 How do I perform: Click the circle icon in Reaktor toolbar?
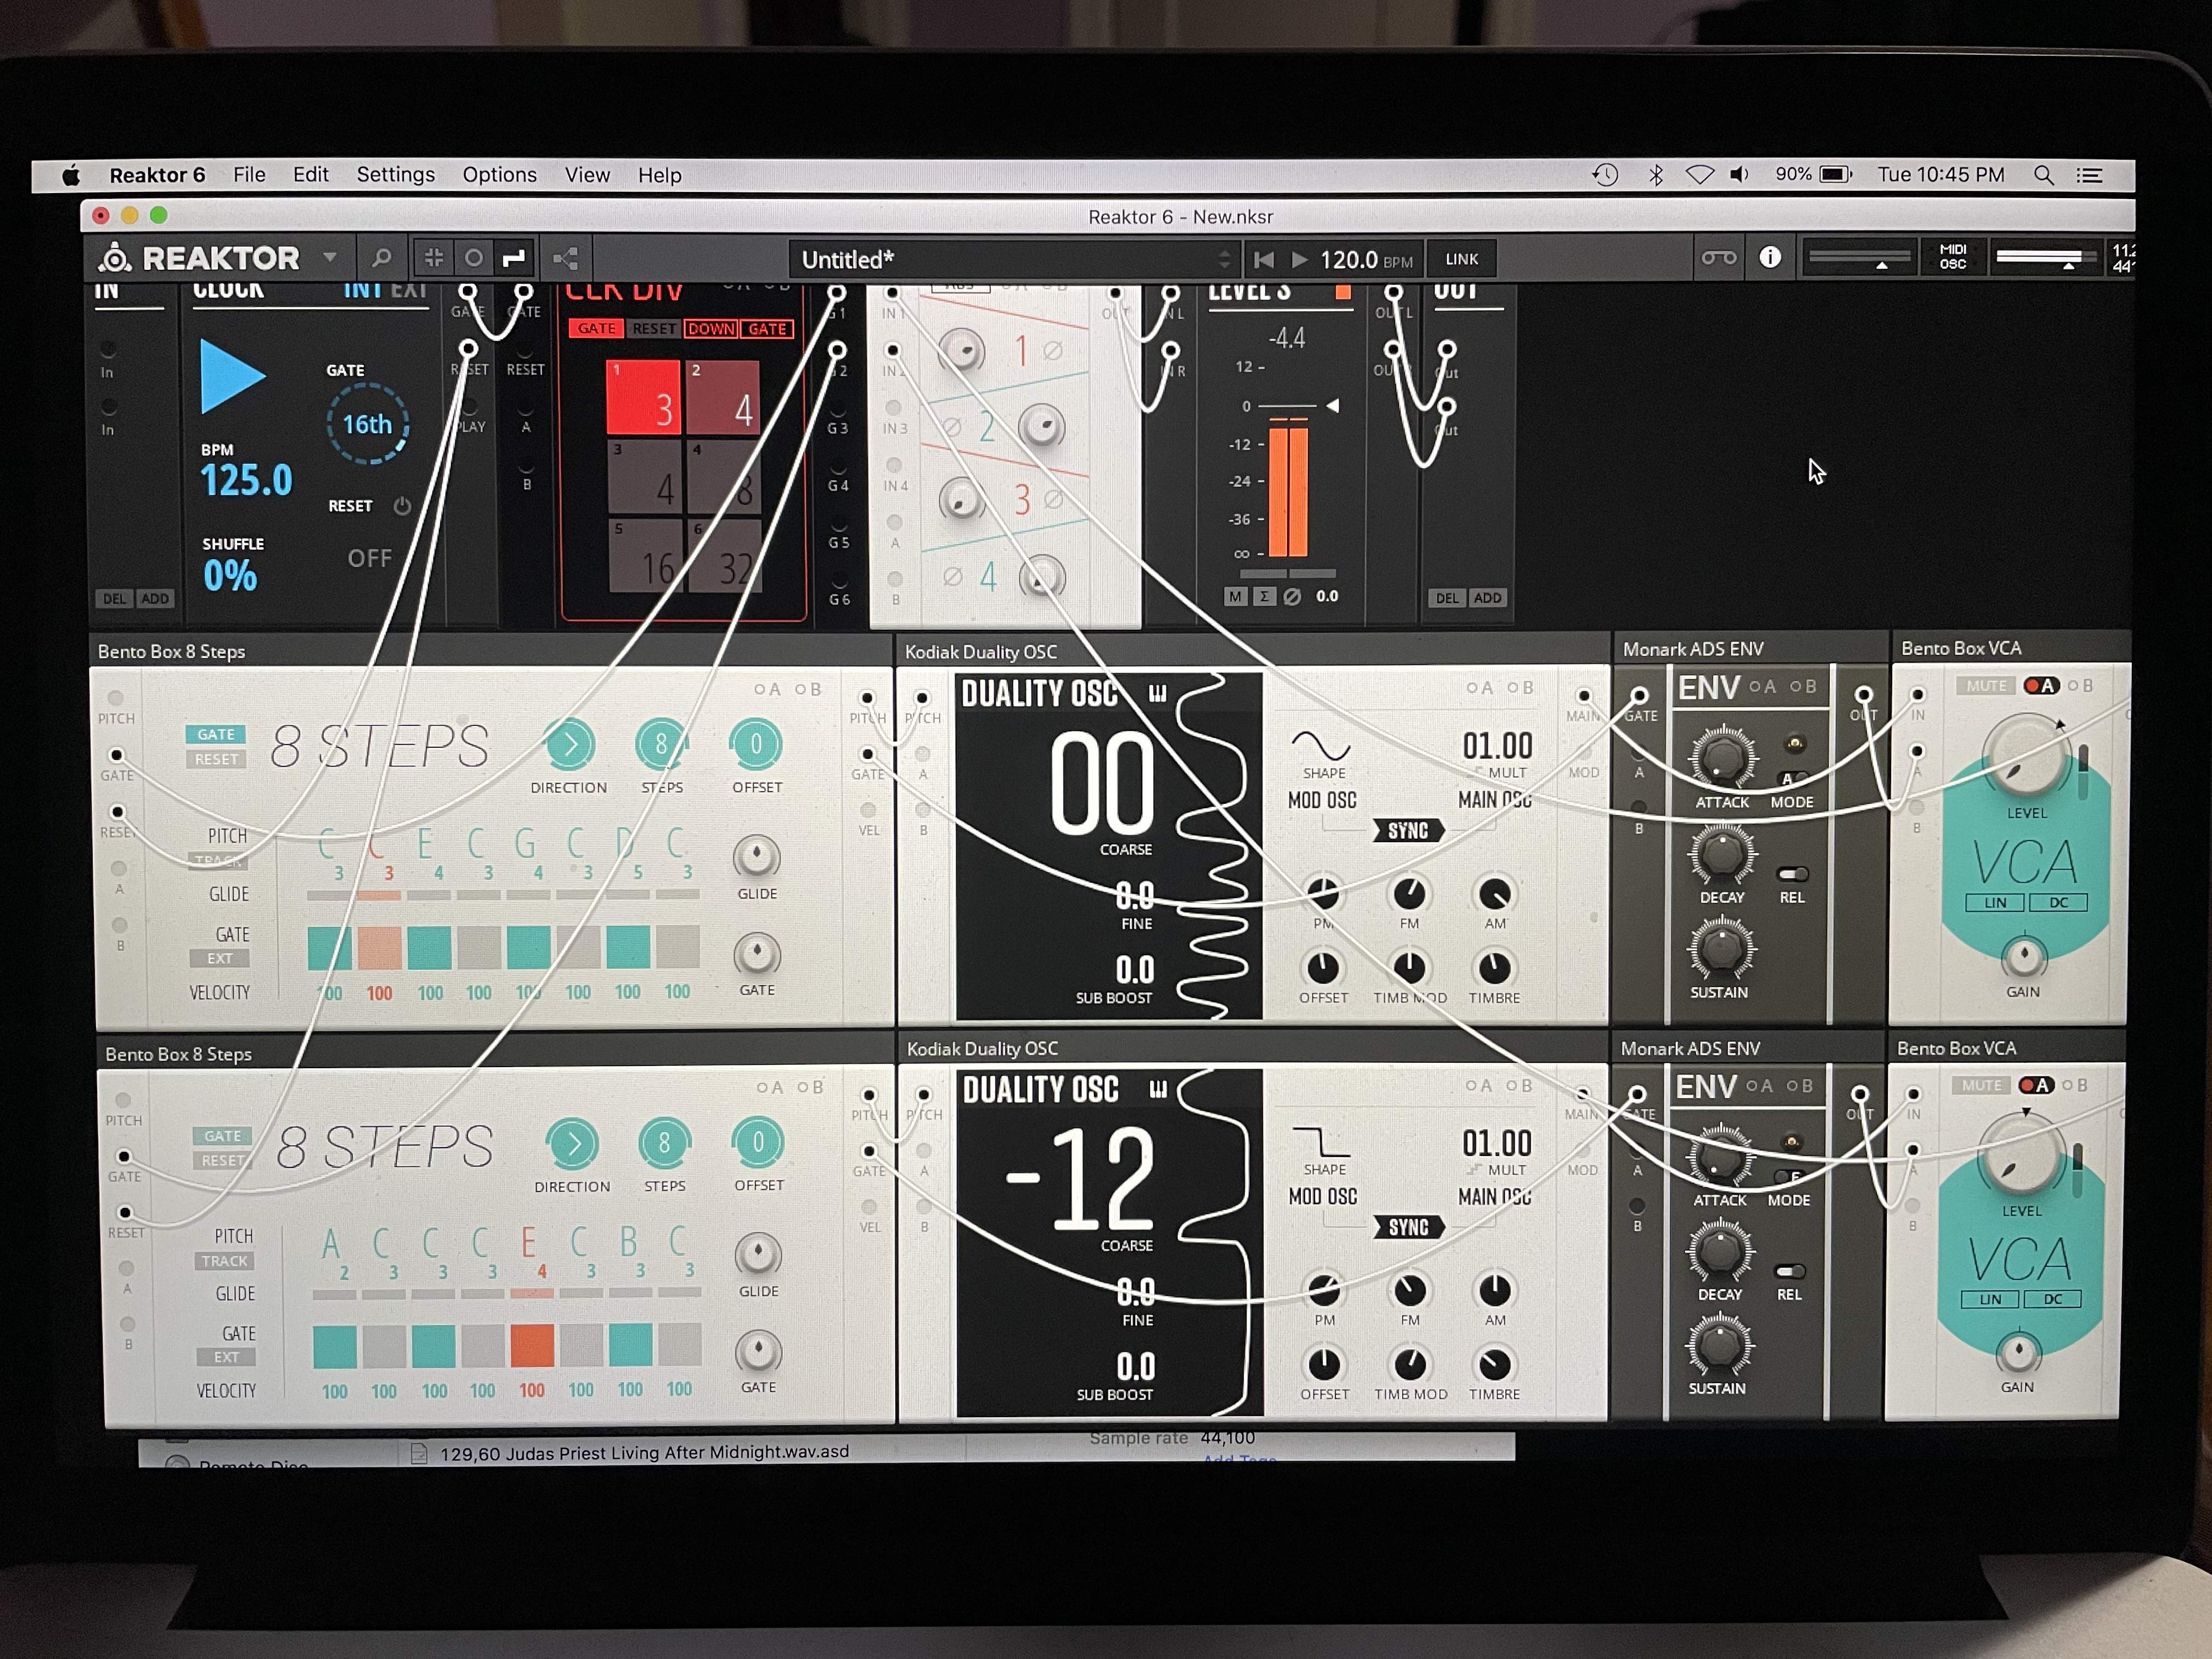474,258
